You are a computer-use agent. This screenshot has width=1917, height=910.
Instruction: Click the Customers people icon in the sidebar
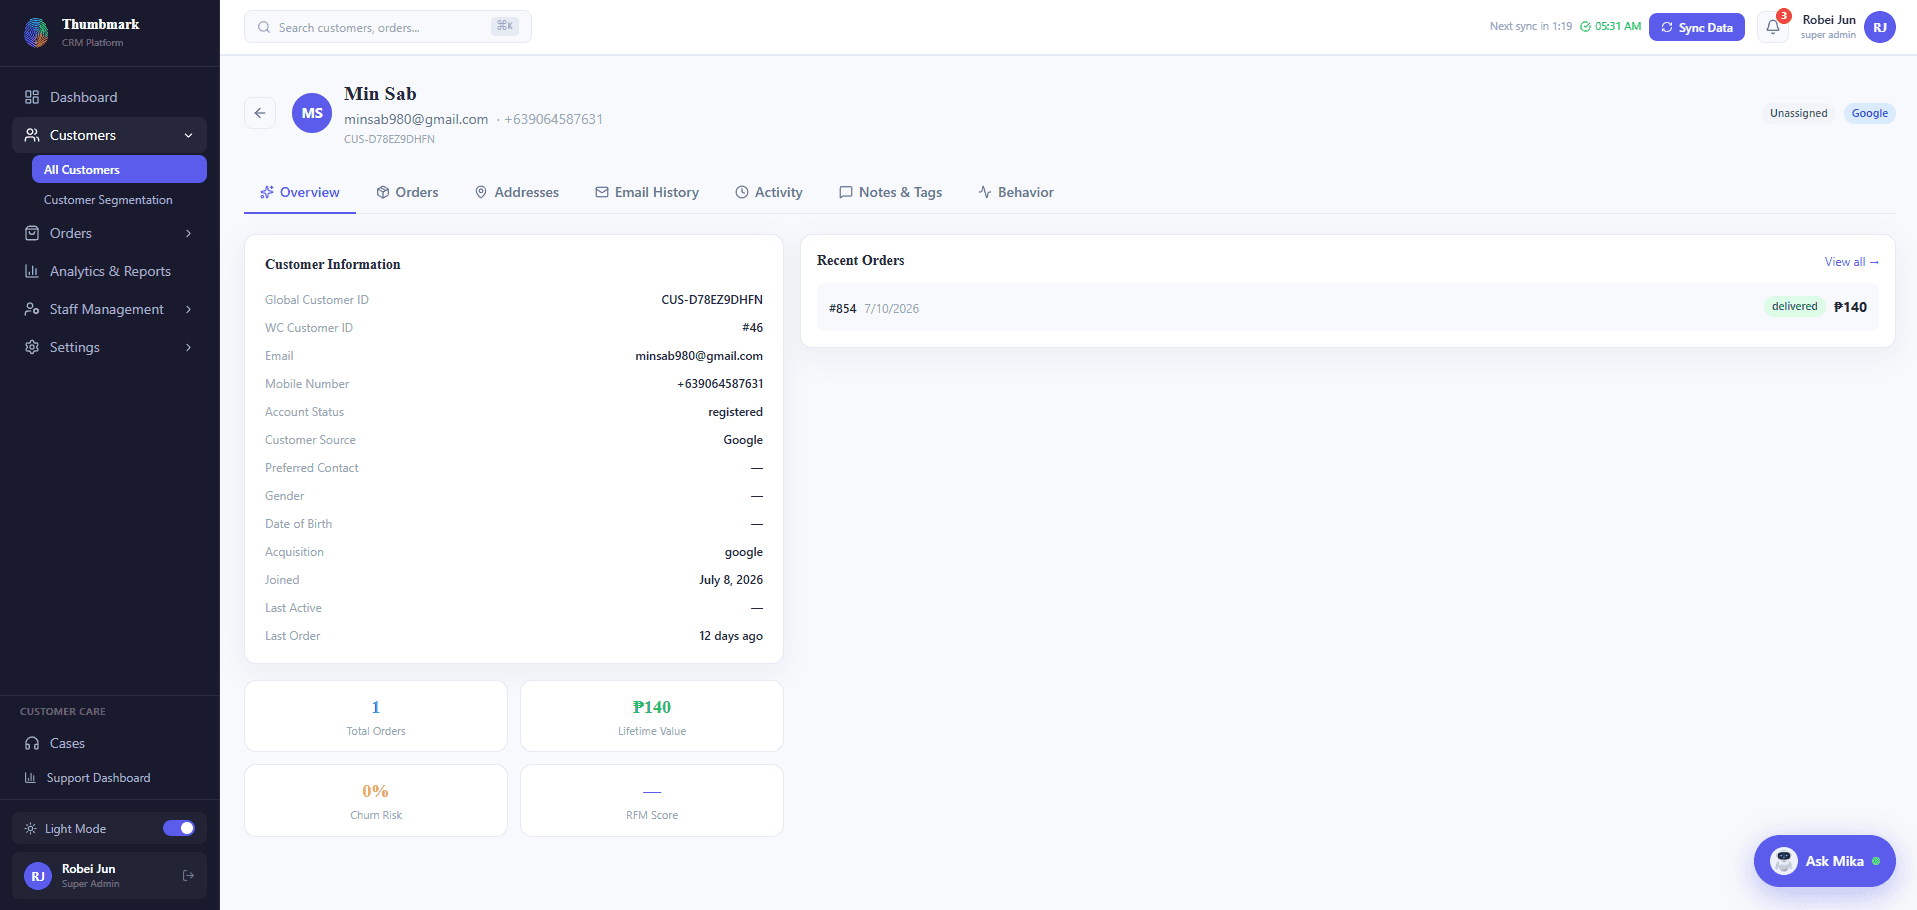tap(32, 135)
